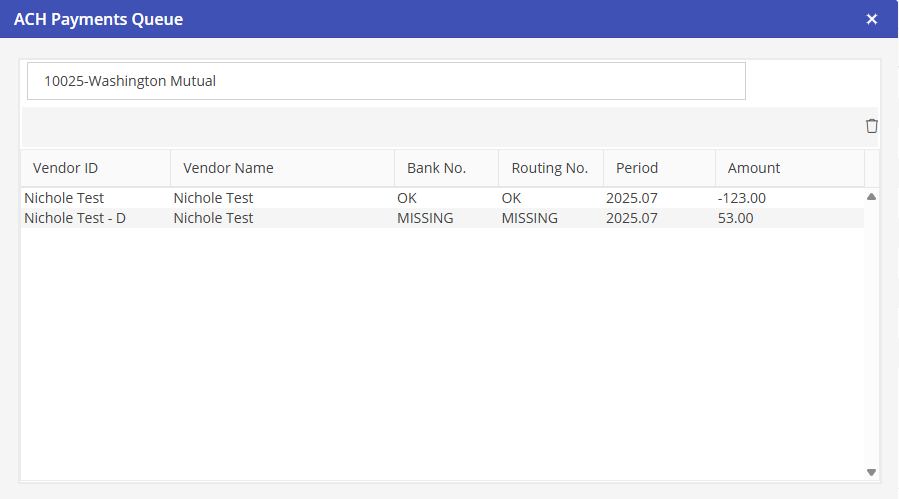The width and height of the screenshot is (899, 499).
Task: Click the OK routing number cell
Action: click(512, 198)
